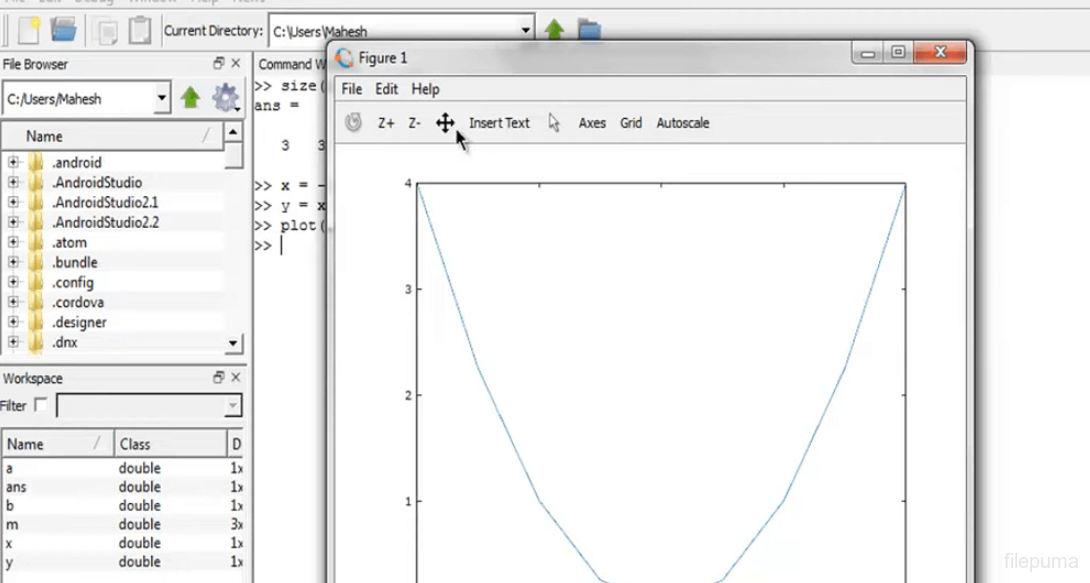Click the Paste clipboard icon
The image size is (1090, 583).
click(x=140, y=30)
